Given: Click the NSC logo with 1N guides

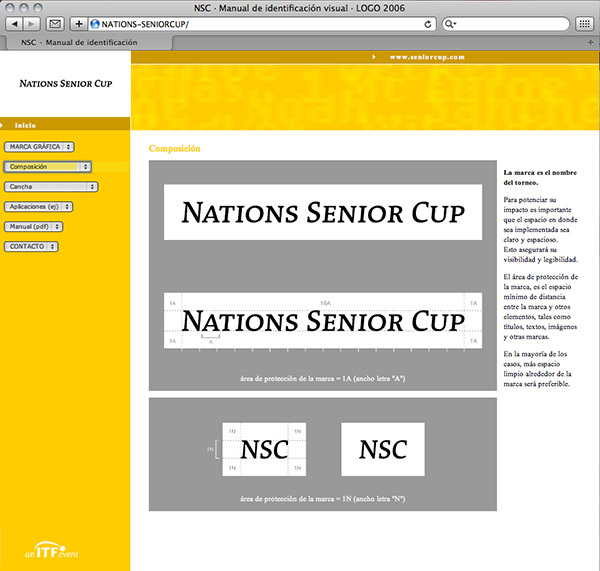Looking at the screenshot, I should pyautogui.click(x=264, y=449).
